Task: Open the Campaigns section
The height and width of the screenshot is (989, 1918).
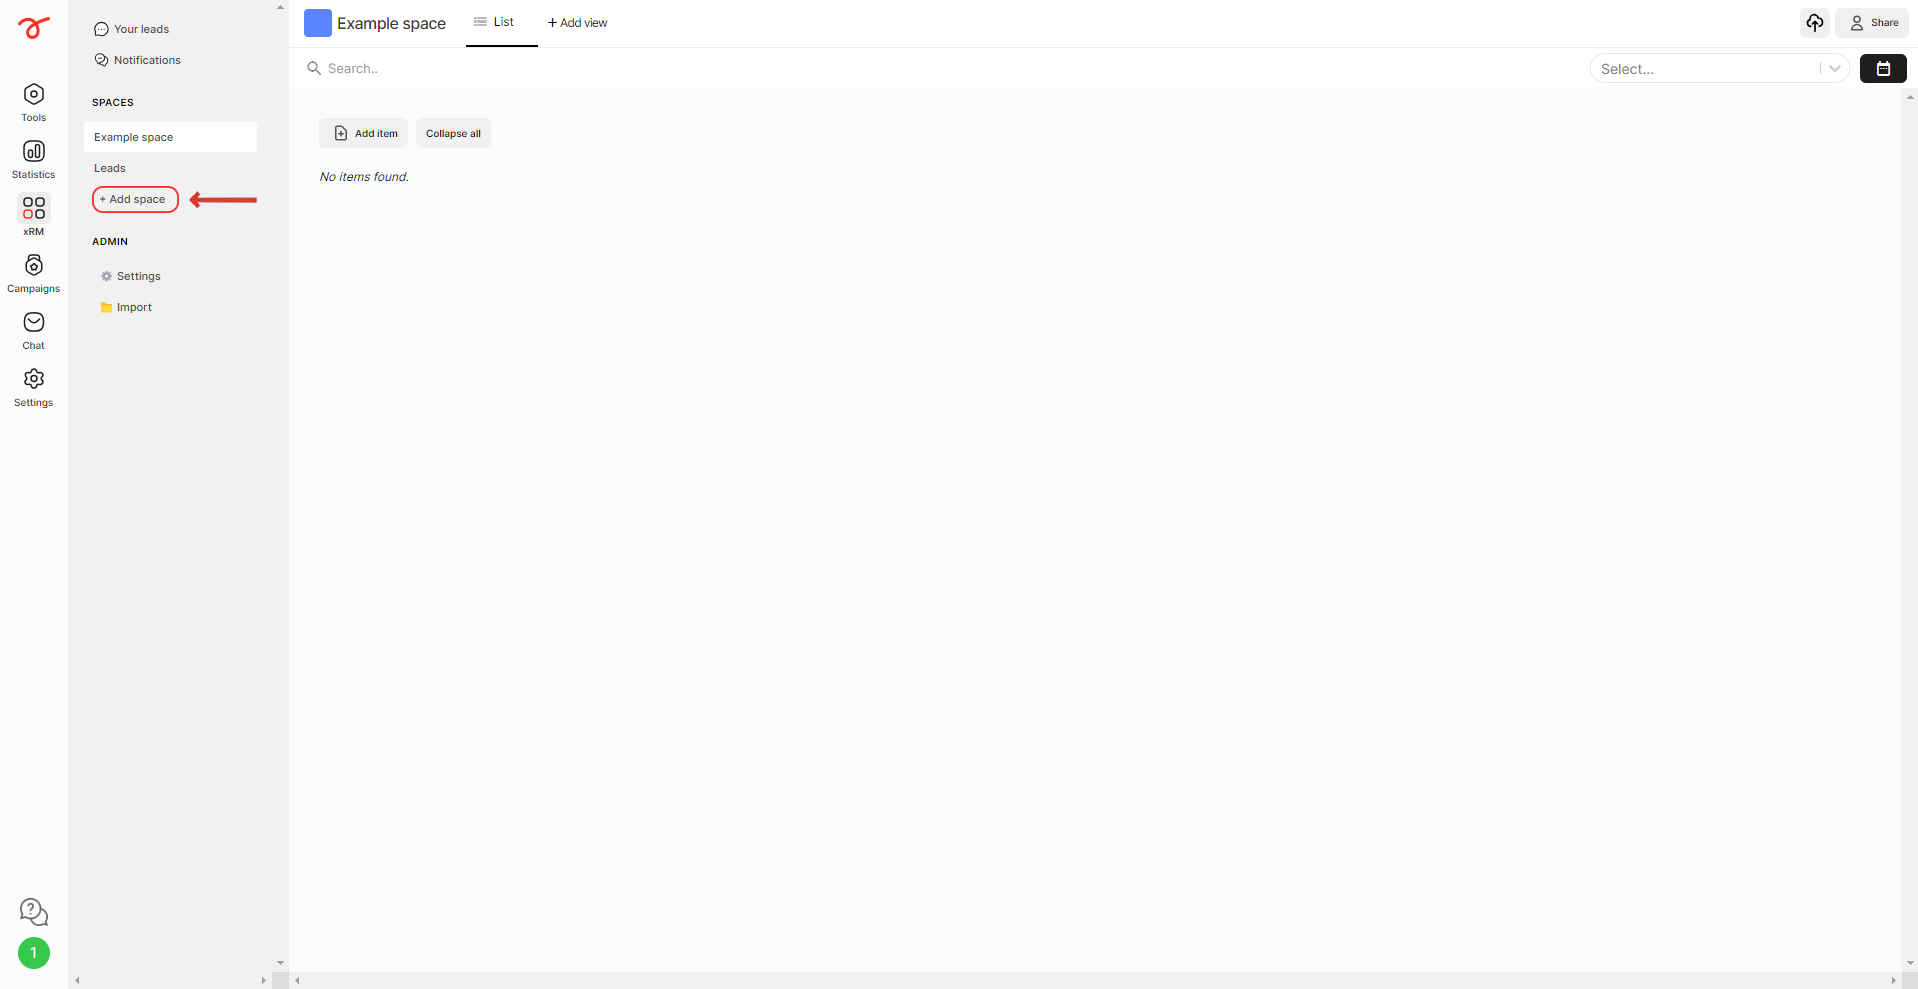Action: pyautogui.click(x=34, y=274)
